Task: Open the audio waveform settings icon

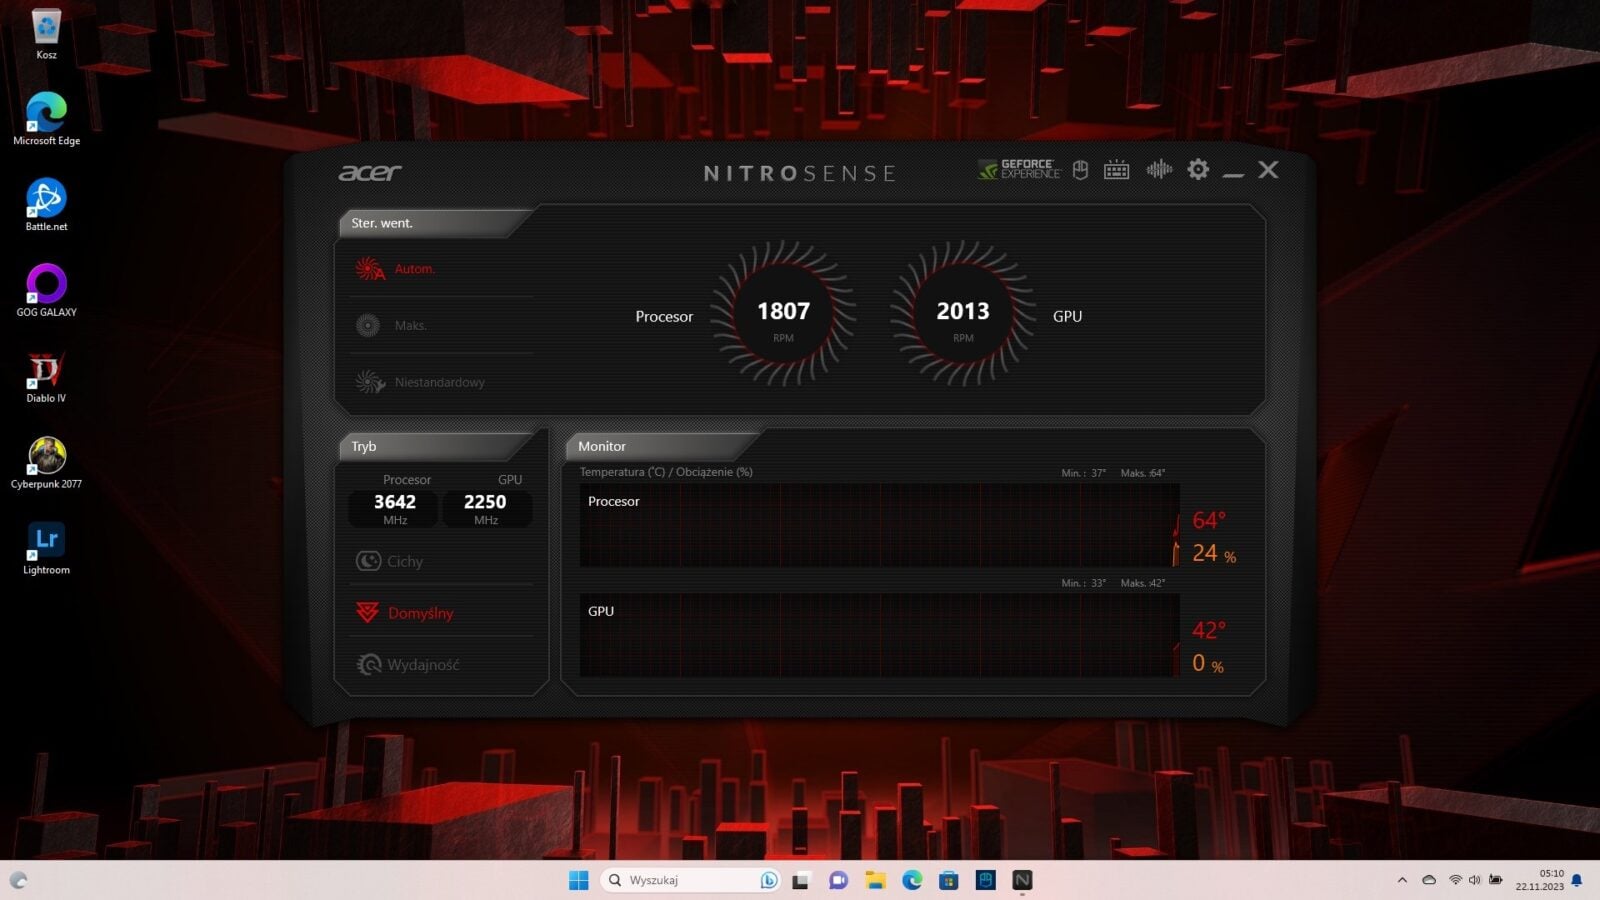Action: pyautogui.click(x=1159, y=170)
